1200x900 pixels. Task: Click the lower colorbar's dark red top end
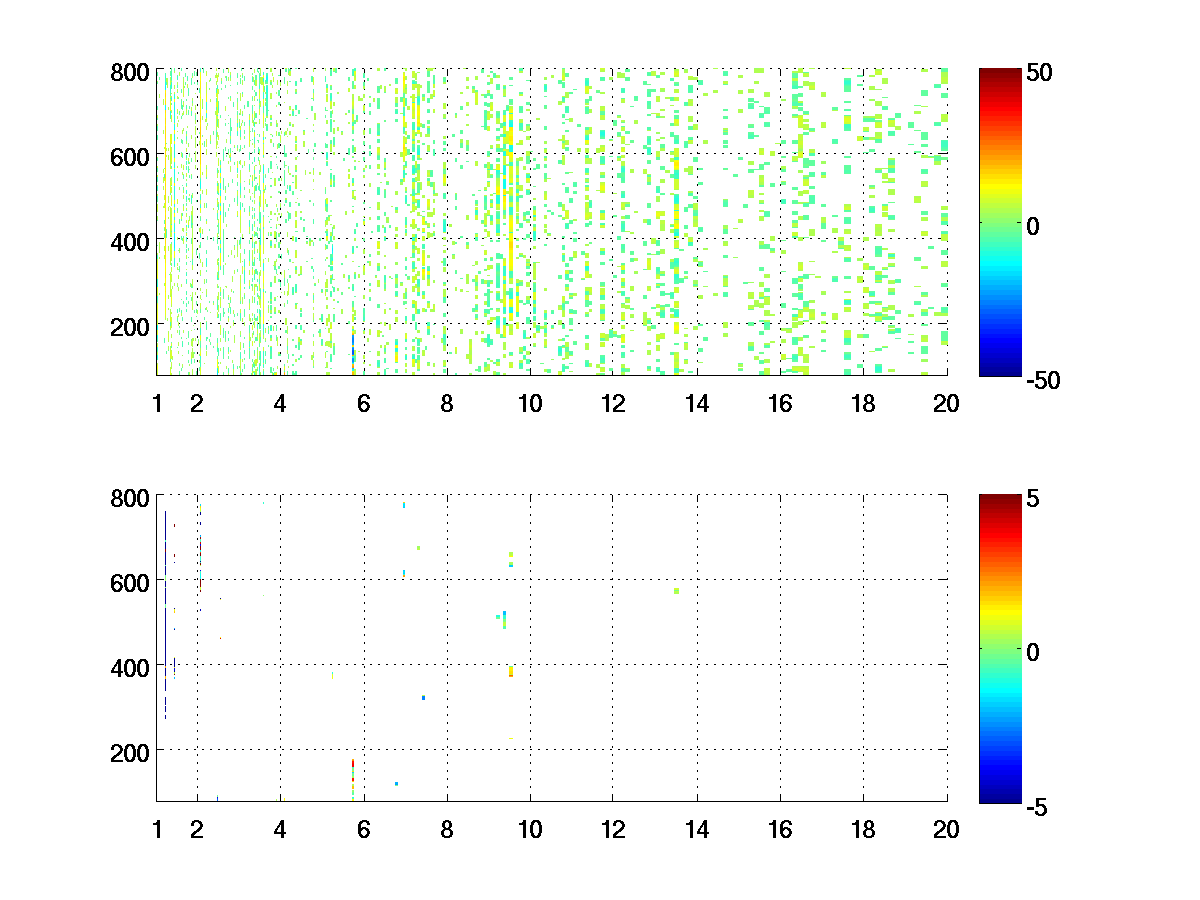pyautogui.click(x=1000, y=499)
